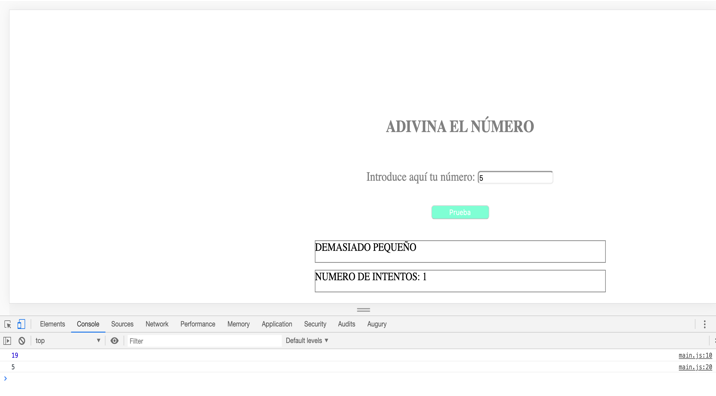Viewport: 716px width, 396px height.
Task: Toggle the device toolbar icon
Action: pos(21,324)
